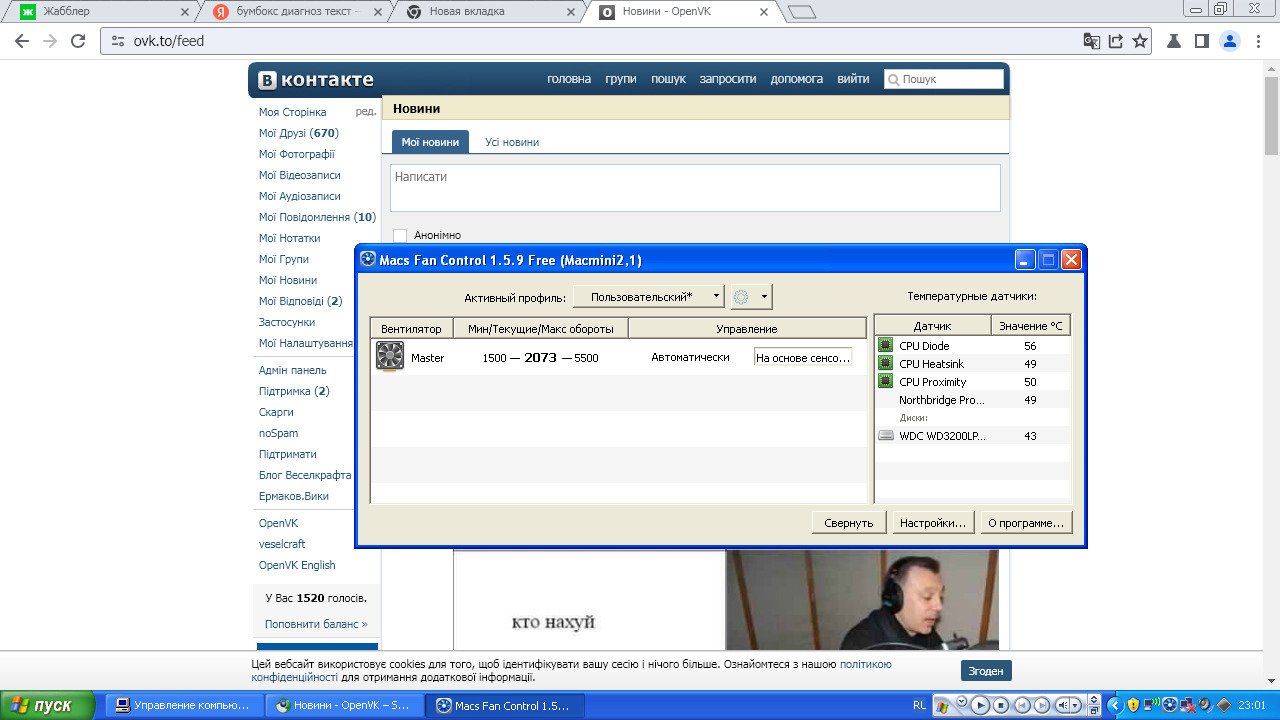This screenshot has height=720, width=1280.
Task: Click the browser address bar
Action: (590, 41)
